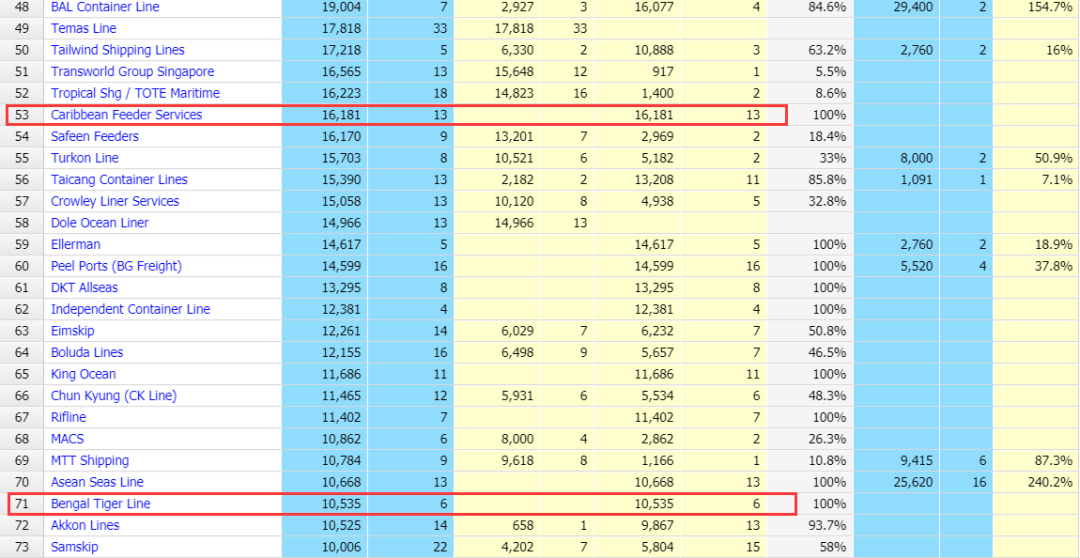Viewport: 1080px width, 558px height.
Task: Click orderbook TEU value 1,091
Action: pyautogui.click(x=916, y=180)
